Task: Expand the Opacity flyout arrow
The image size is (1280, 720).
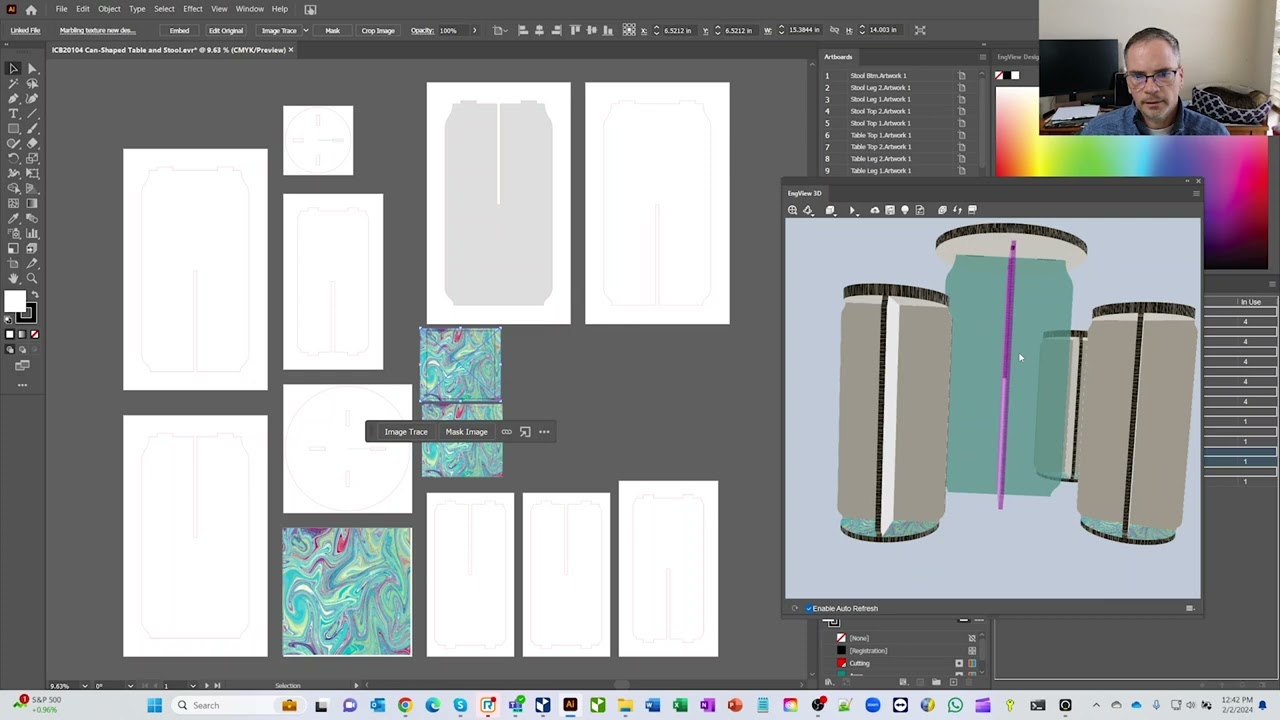Action: (x=474, y=30)
